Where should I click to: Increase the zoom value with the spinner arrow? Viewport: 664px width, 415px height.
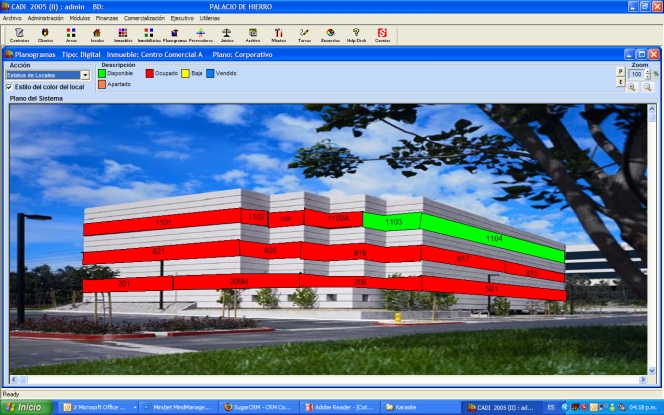[x=650, y=71]
